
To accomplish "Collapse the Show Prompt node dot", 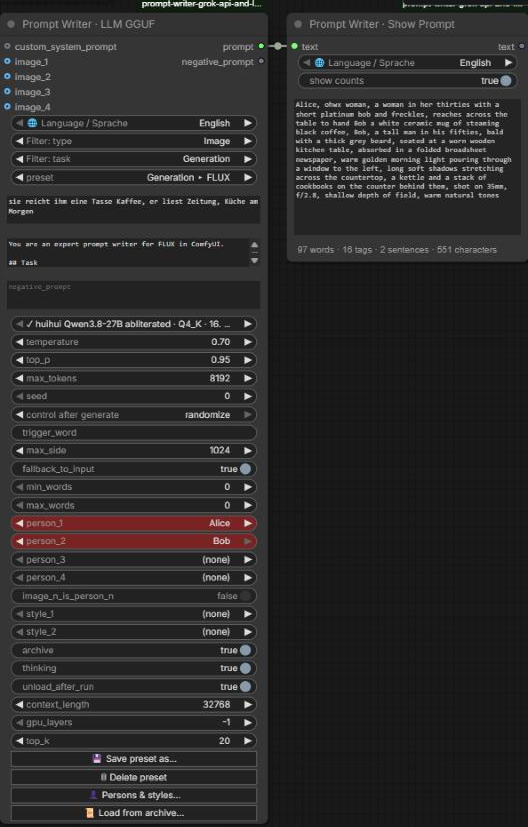I will [x=298, y=24].
